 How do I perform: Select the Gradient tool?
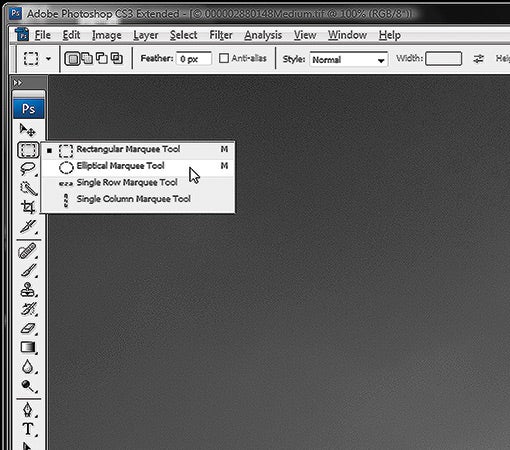coord(28,347)
